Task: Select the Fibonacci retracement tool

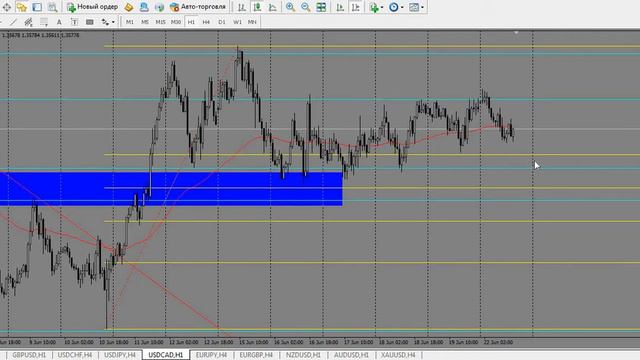Action: pos(44,22)
